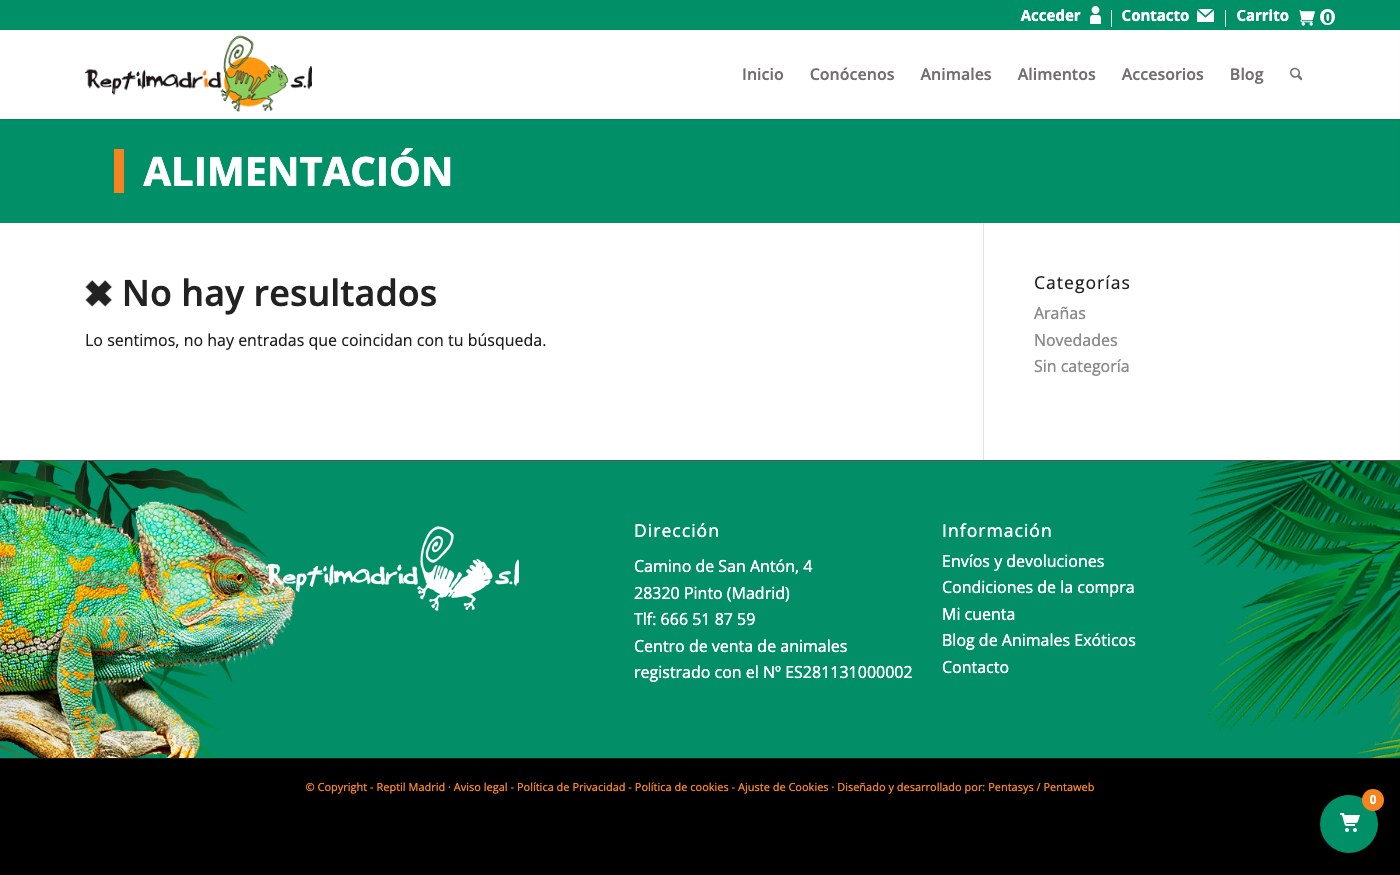This screenshot has width=1400, height=875.
Task: Open Alimentos menu item
Action: pyautogui.click(x=1056, y=74)
